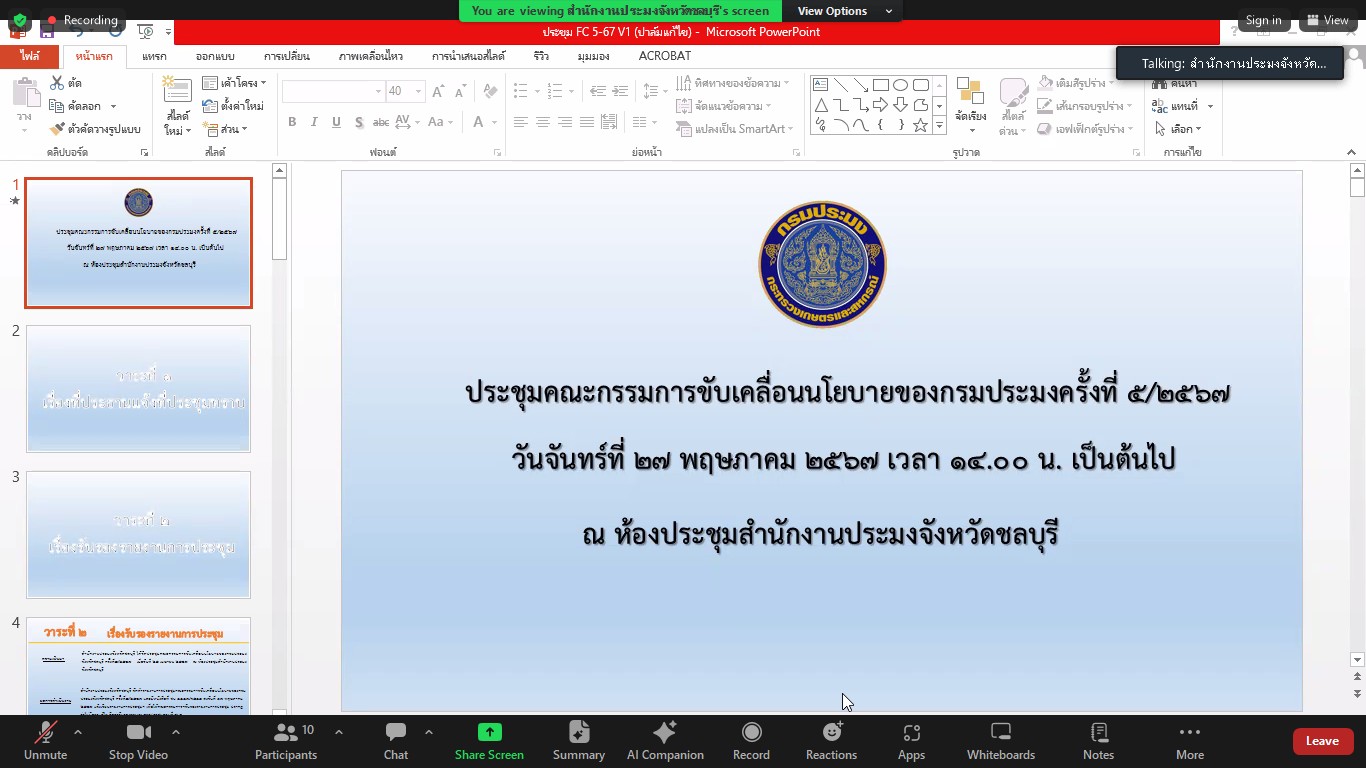Open the File (ไฟล์) tab
Image resolution: width=1366 pixels, height=768 pixels.
tap(29, 57)
